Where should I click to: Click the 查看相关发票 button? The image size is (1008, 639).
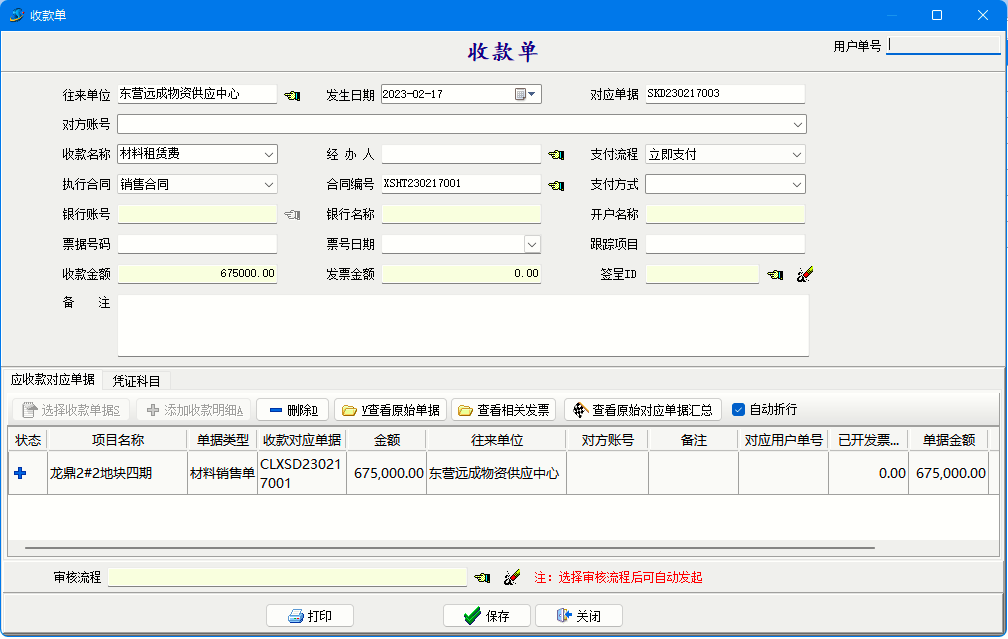click(x=504, y=410)
